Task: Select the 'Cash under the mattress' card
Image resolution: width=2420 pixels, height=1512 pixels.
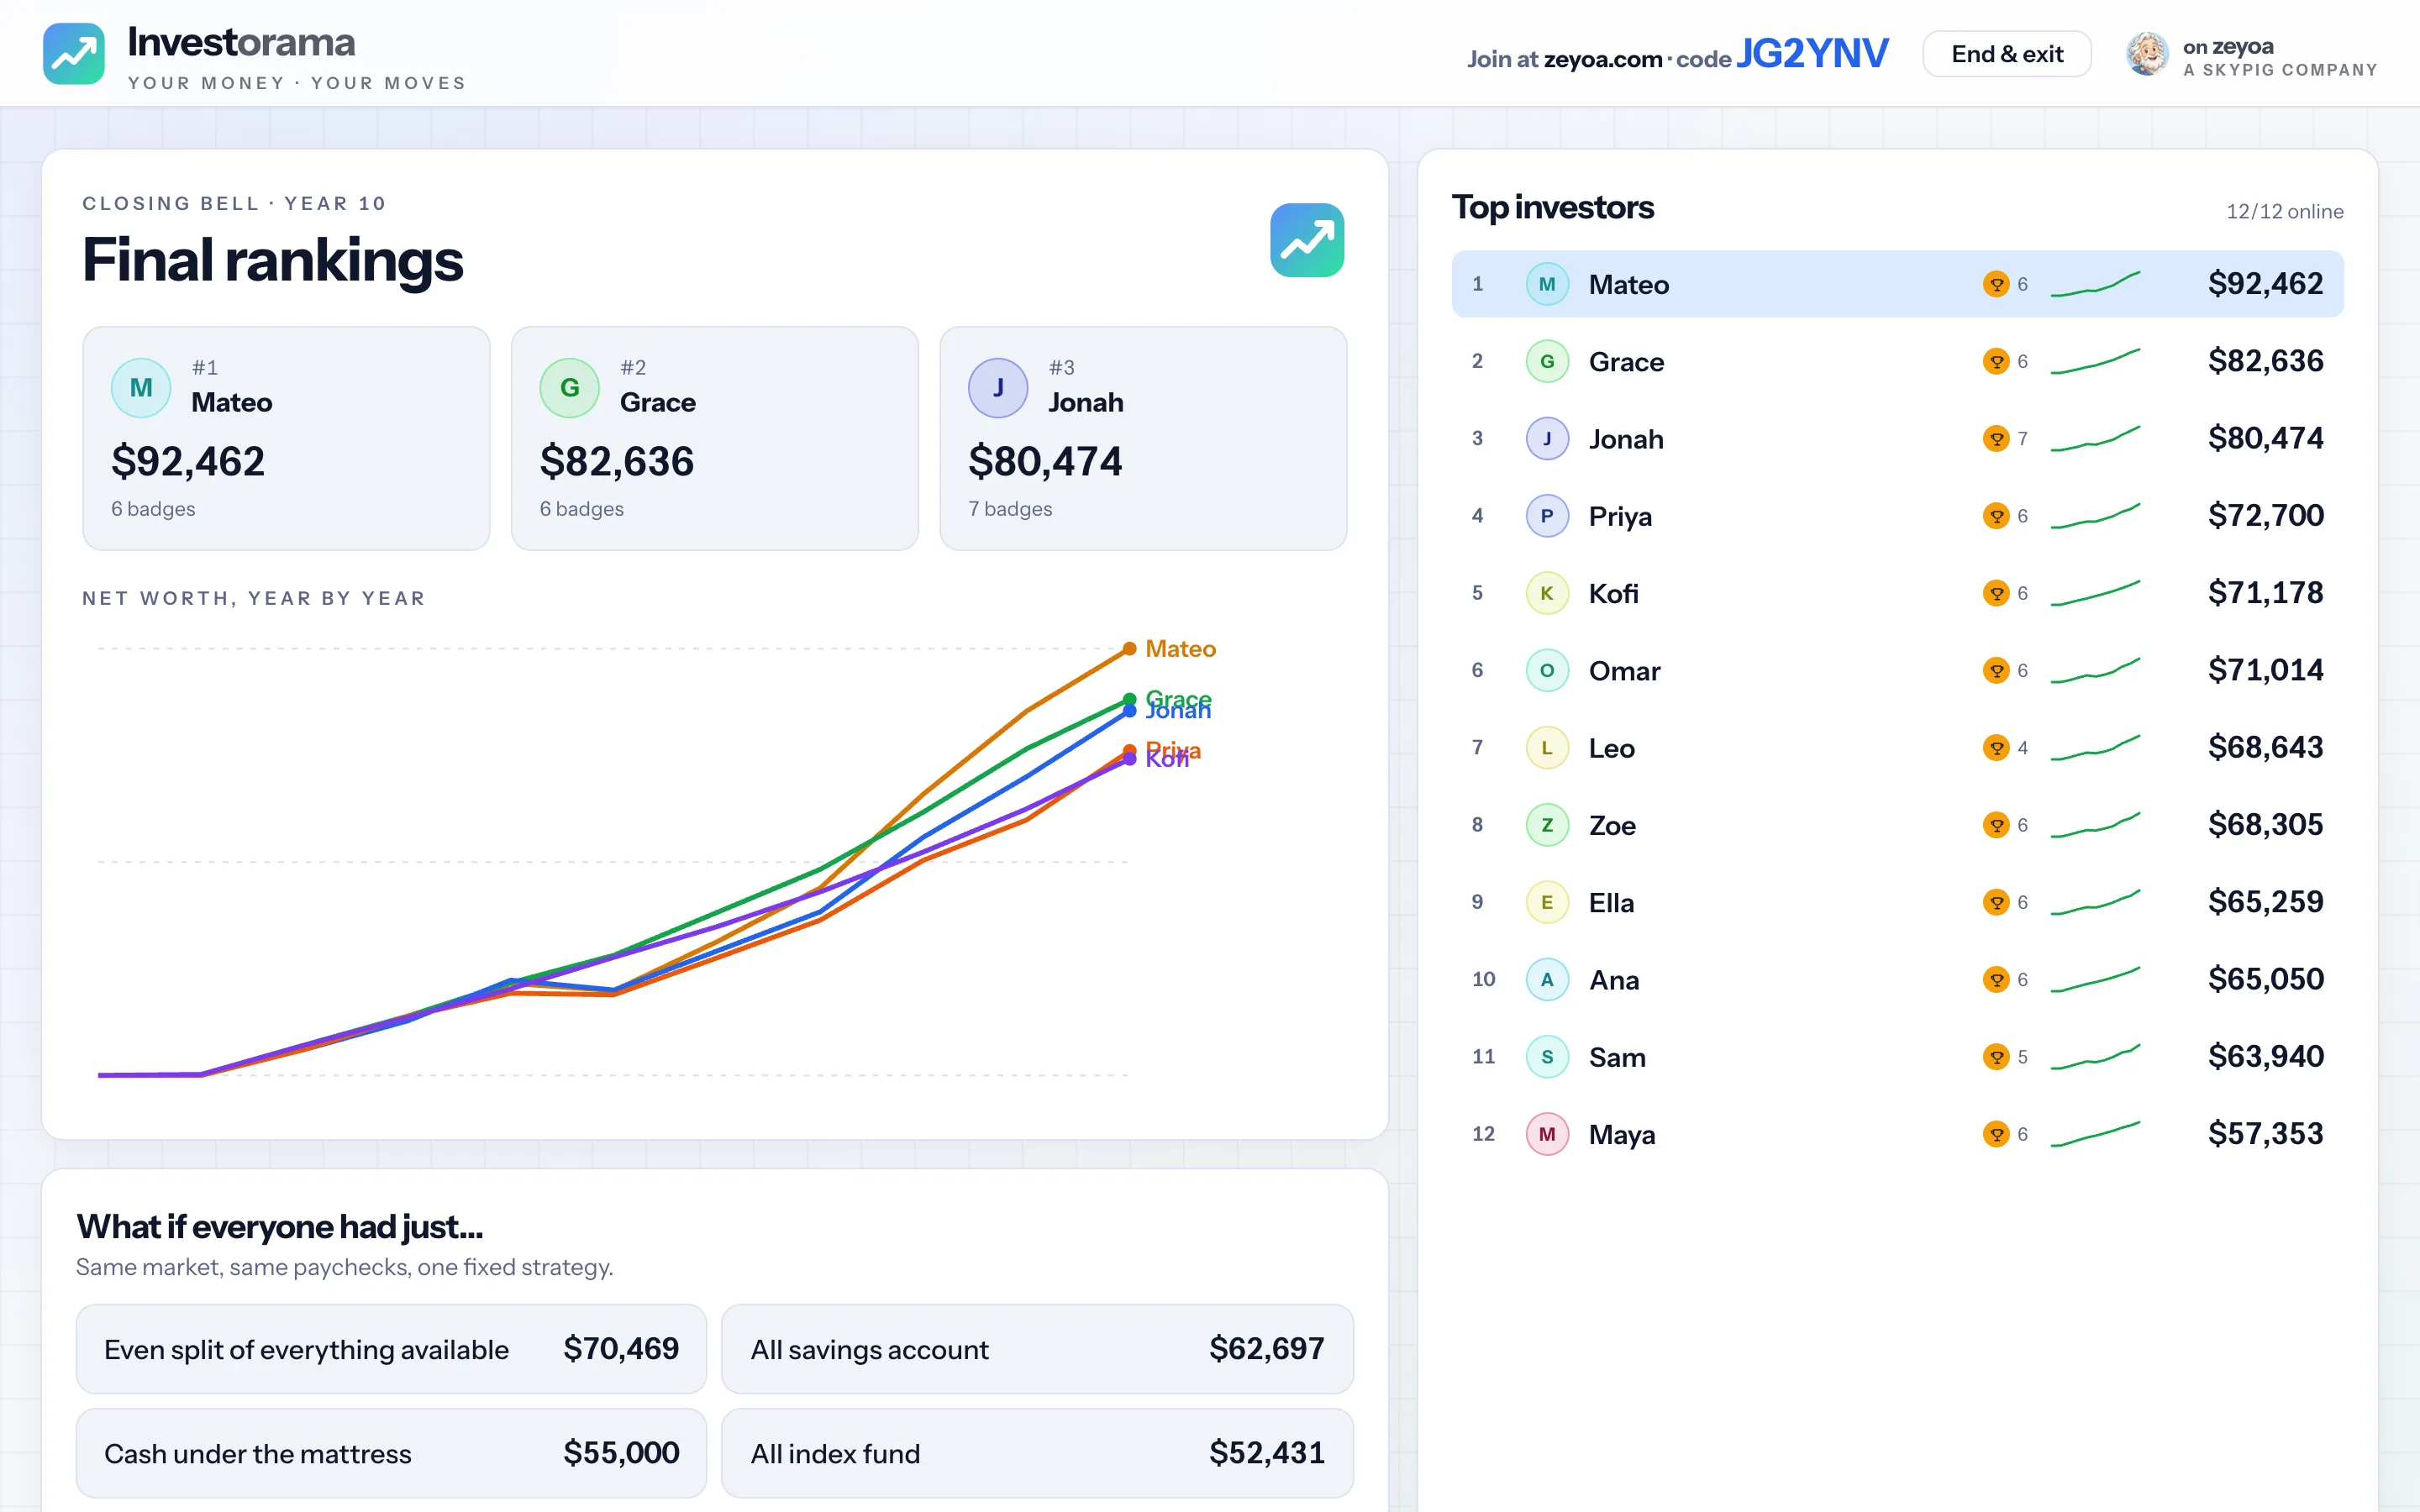Action: point(391,1453)
